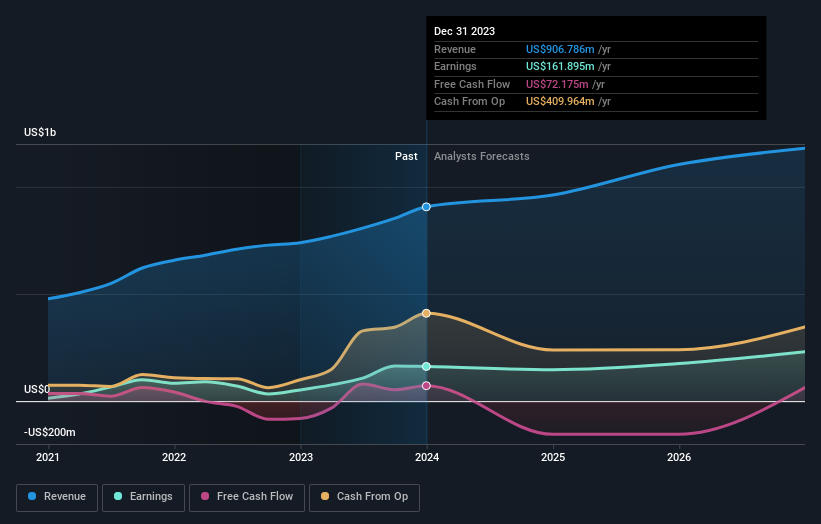Screen dimensions: 821x524
Task: Click the Revenue label in tooltip
Action: pyautogui.click(x=455, y=49)
